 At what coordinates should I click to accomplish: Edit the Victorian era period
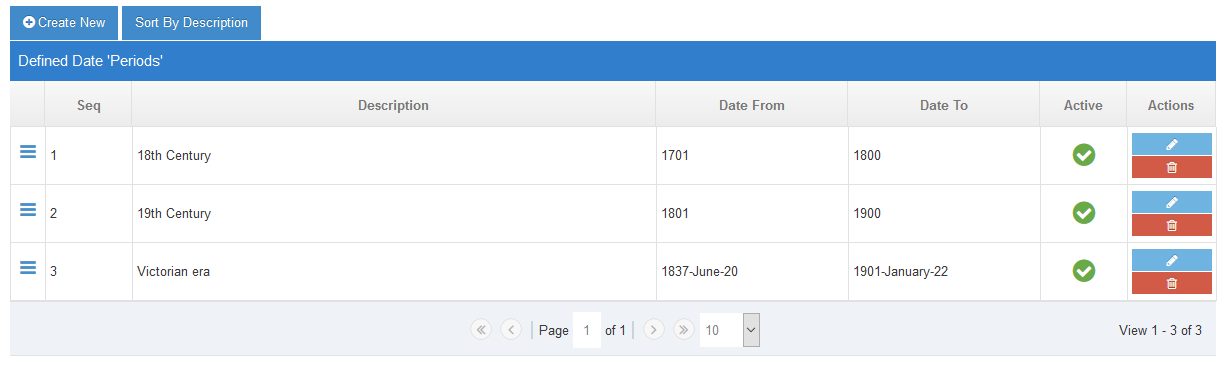tap(1171, 260)
